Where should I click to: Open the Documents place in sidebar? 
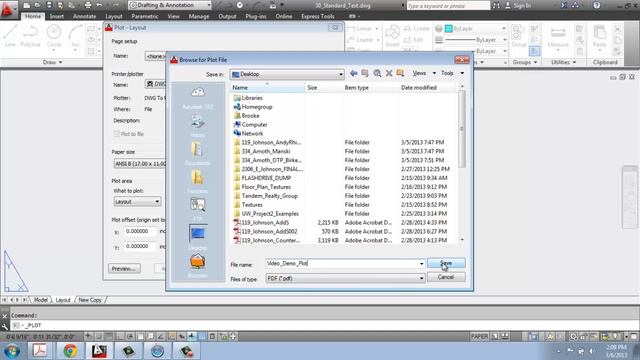point(198,154)
